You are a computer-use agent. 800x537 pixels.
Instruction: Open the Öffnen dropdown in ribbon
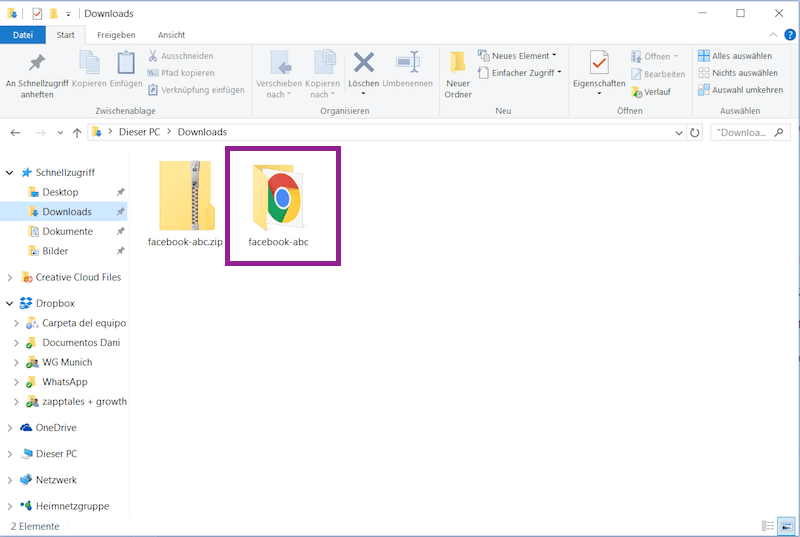click(x=655, y=56)
